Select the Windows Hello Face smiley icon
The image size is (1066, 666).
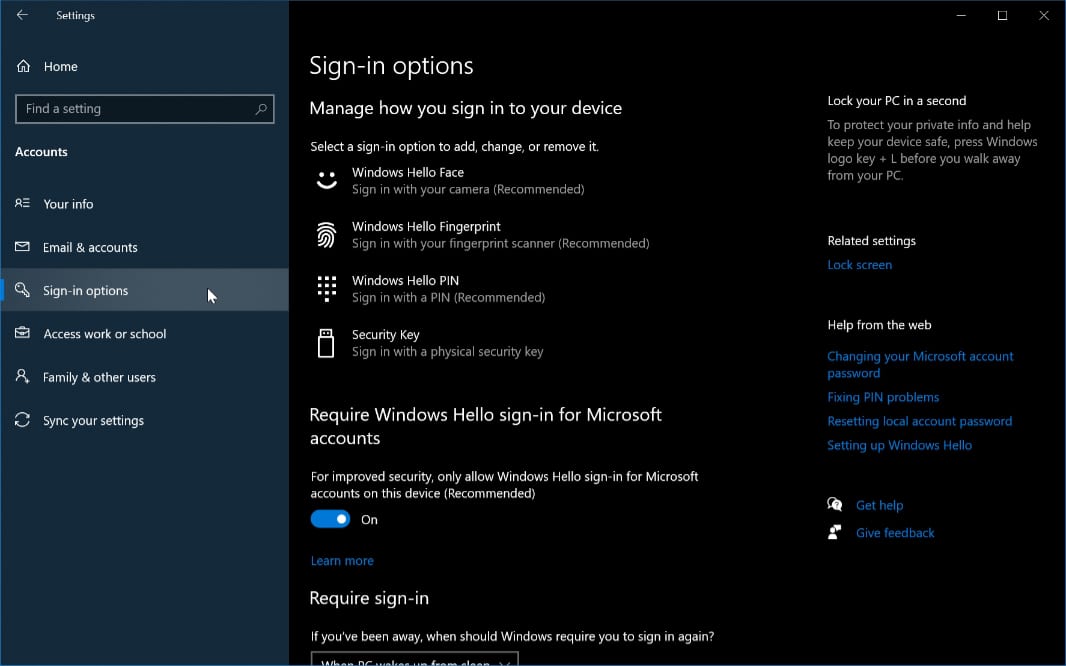[326, 180]
